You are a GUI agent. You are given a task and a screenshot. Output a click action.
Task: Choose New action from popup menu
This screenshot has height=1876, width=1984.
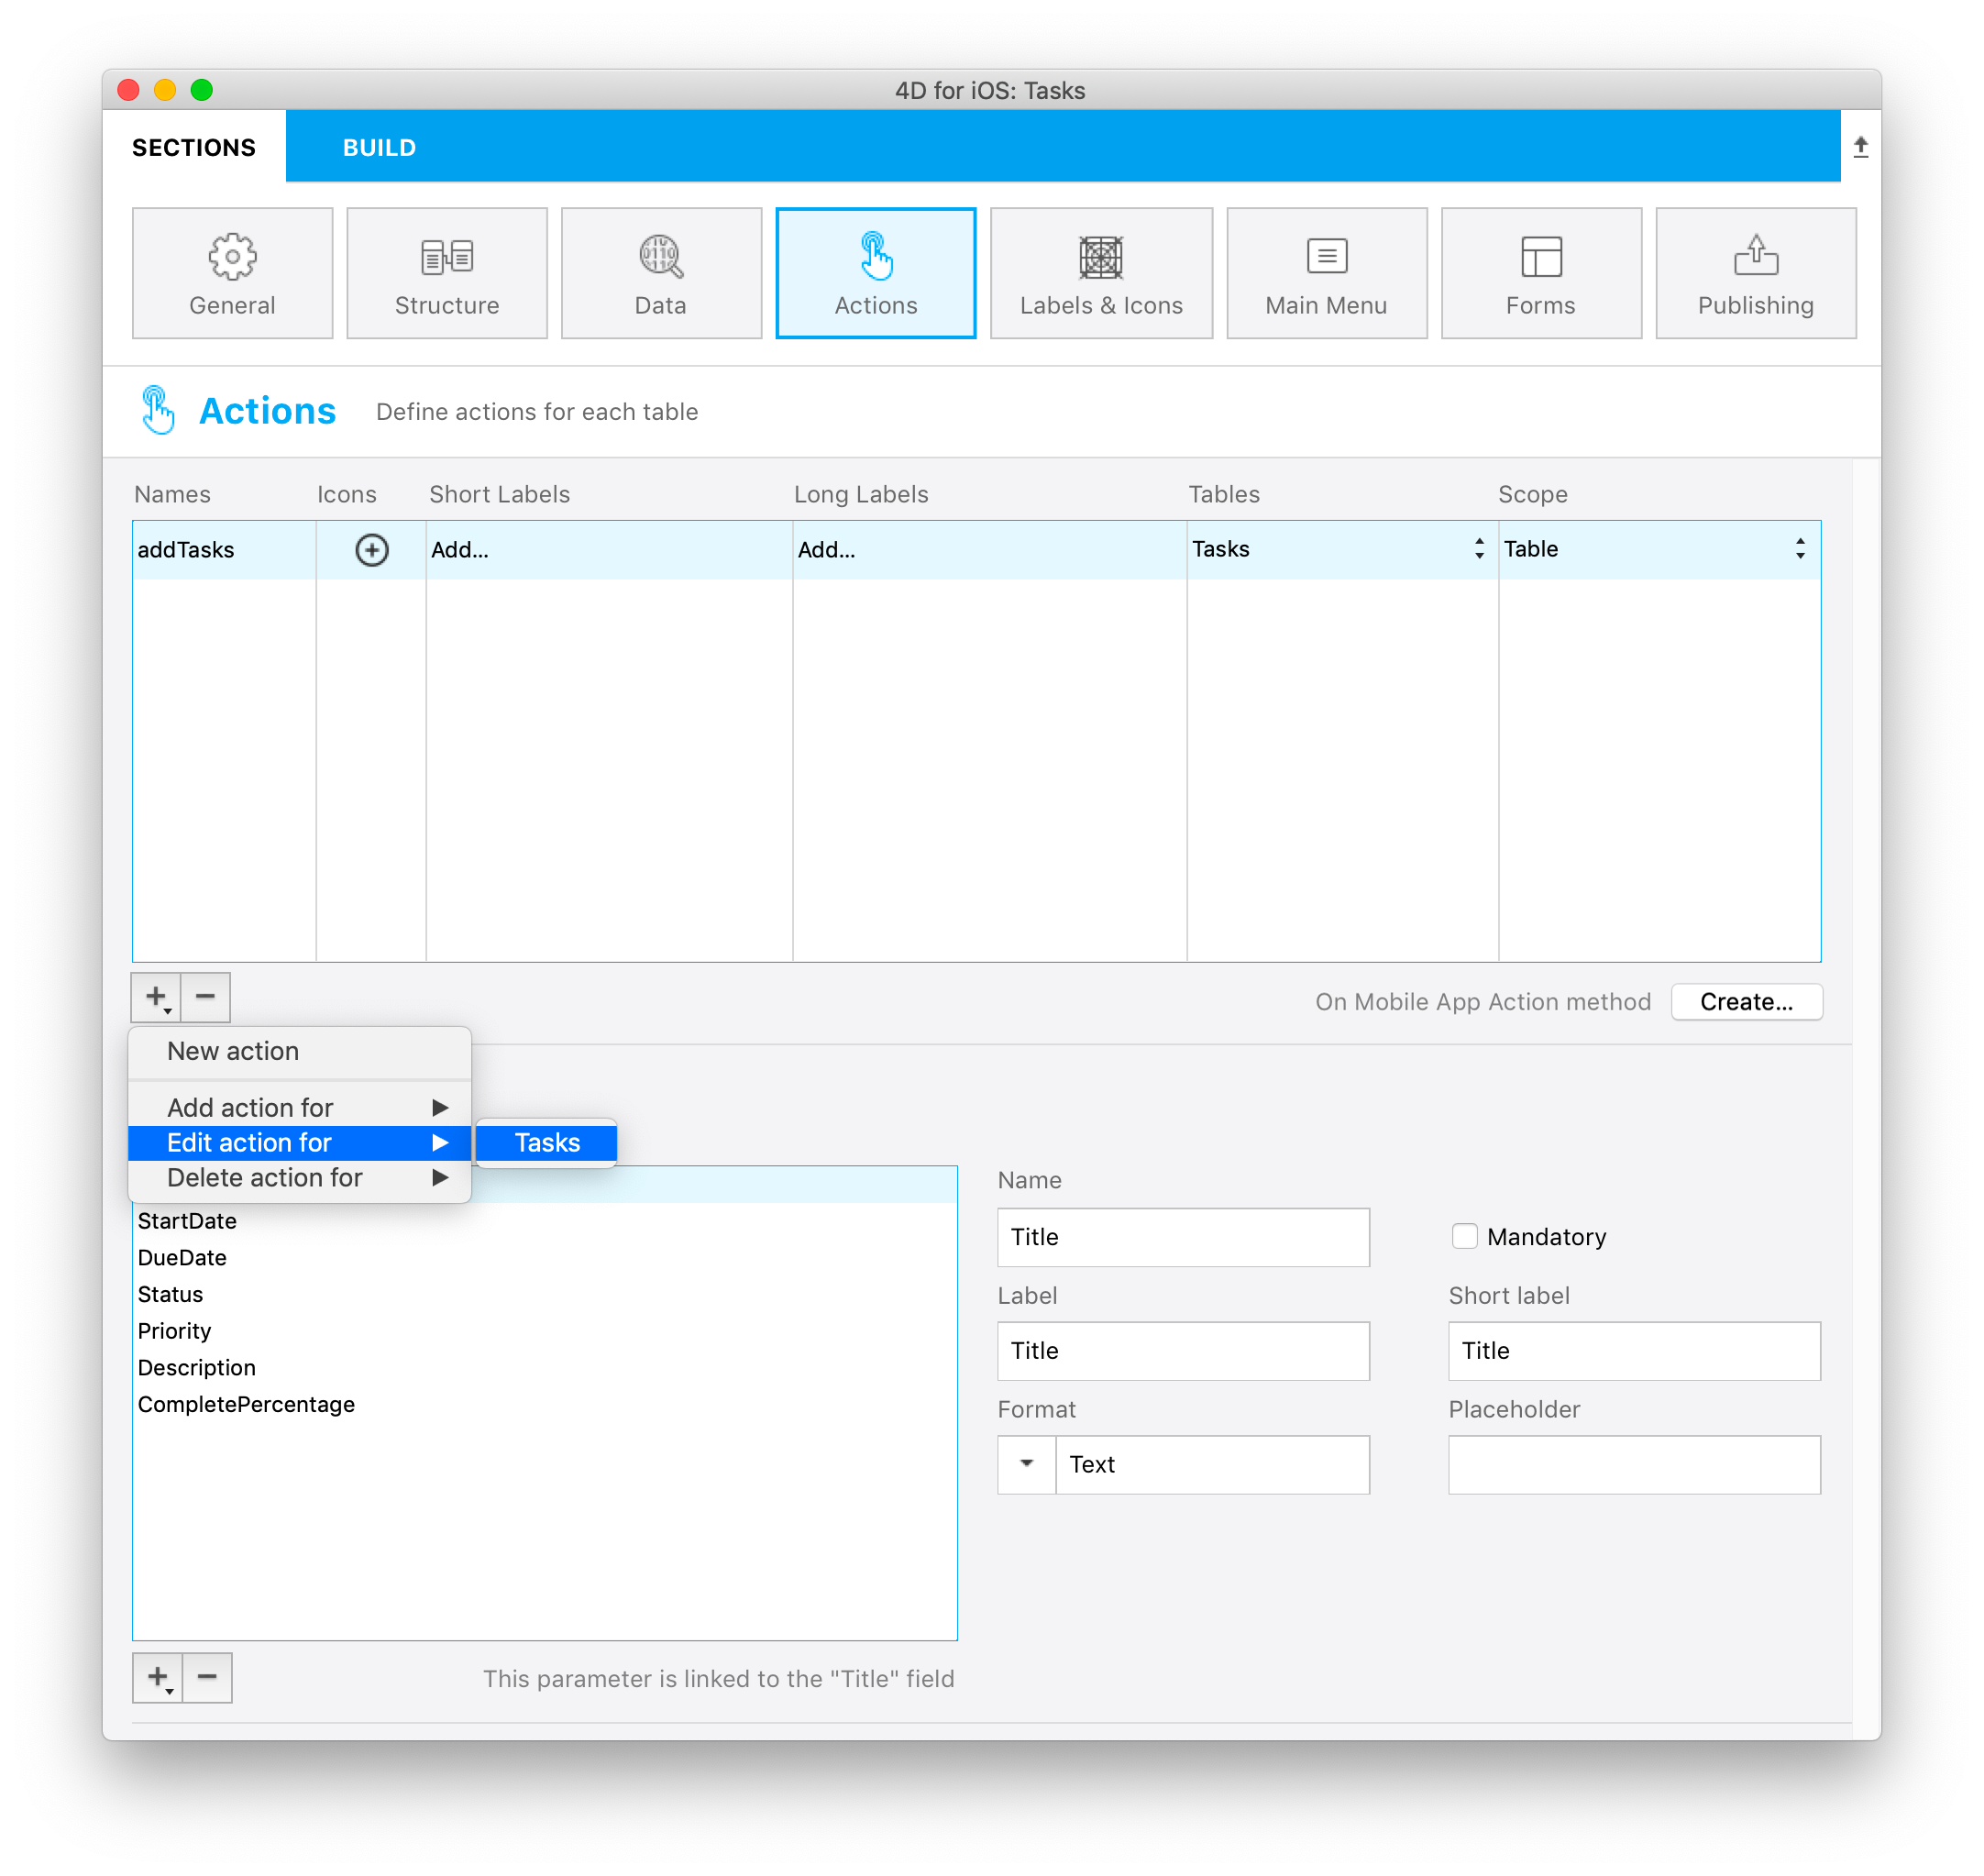(x=300, y=1051)
